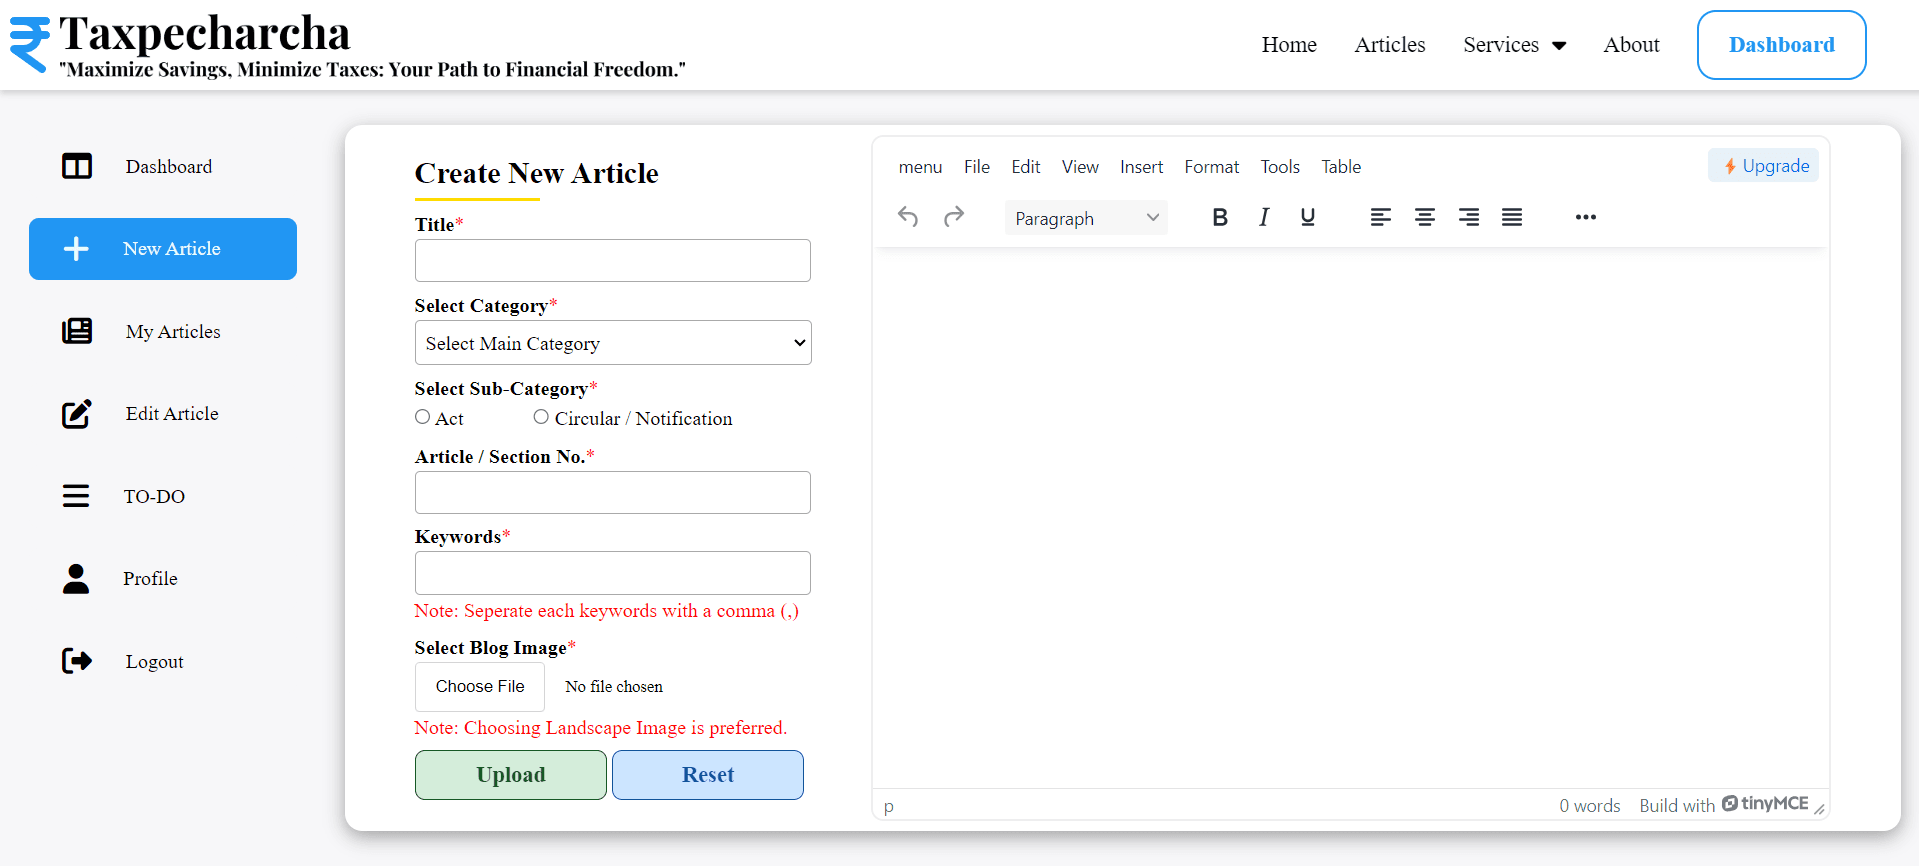Select the Act sub-category radio

[423, 417]
